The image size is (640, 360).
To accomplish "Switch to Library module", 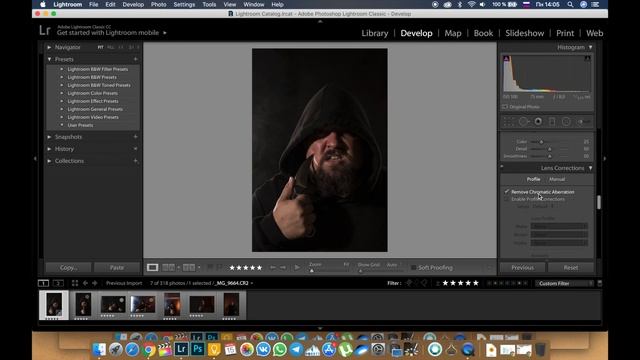I will coord(375,33).
